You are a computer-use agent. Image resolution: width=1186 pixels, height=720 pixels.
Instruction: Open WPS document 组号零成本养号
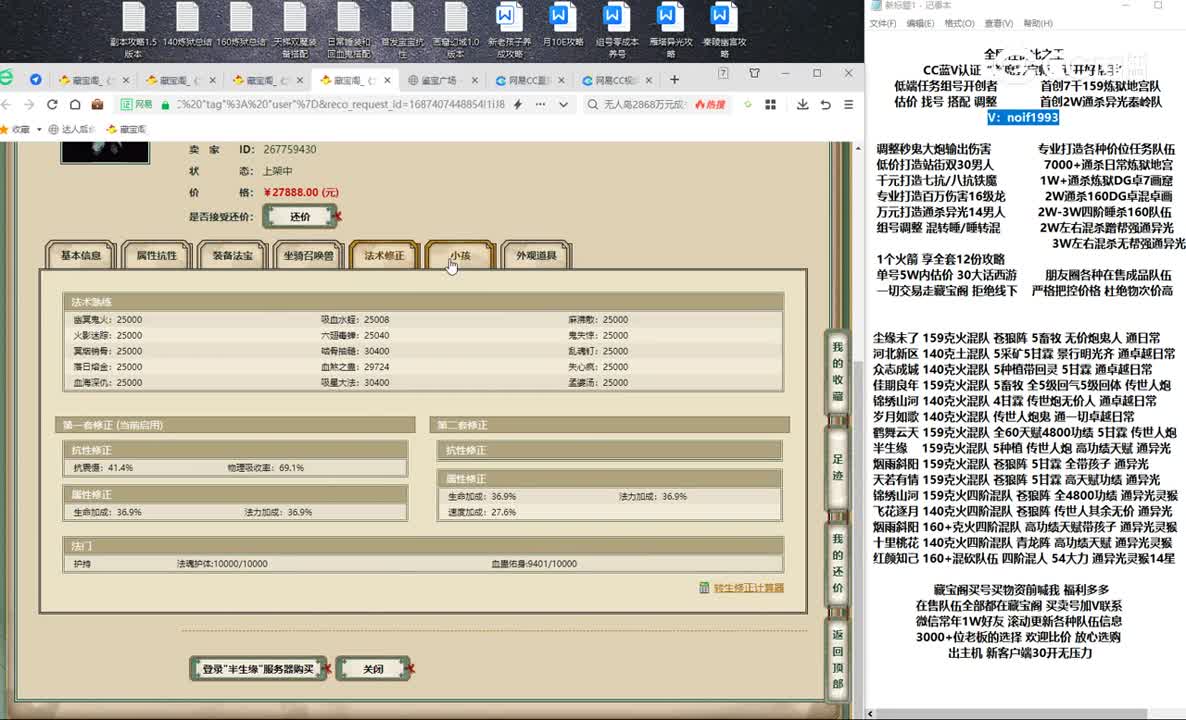(x=616, y=29)
